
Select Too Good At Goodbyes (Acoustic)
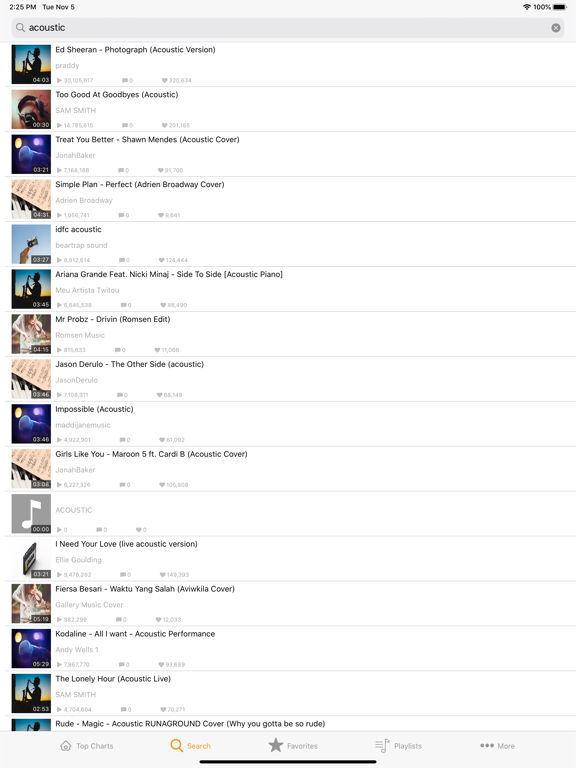[x=291, y=109]
